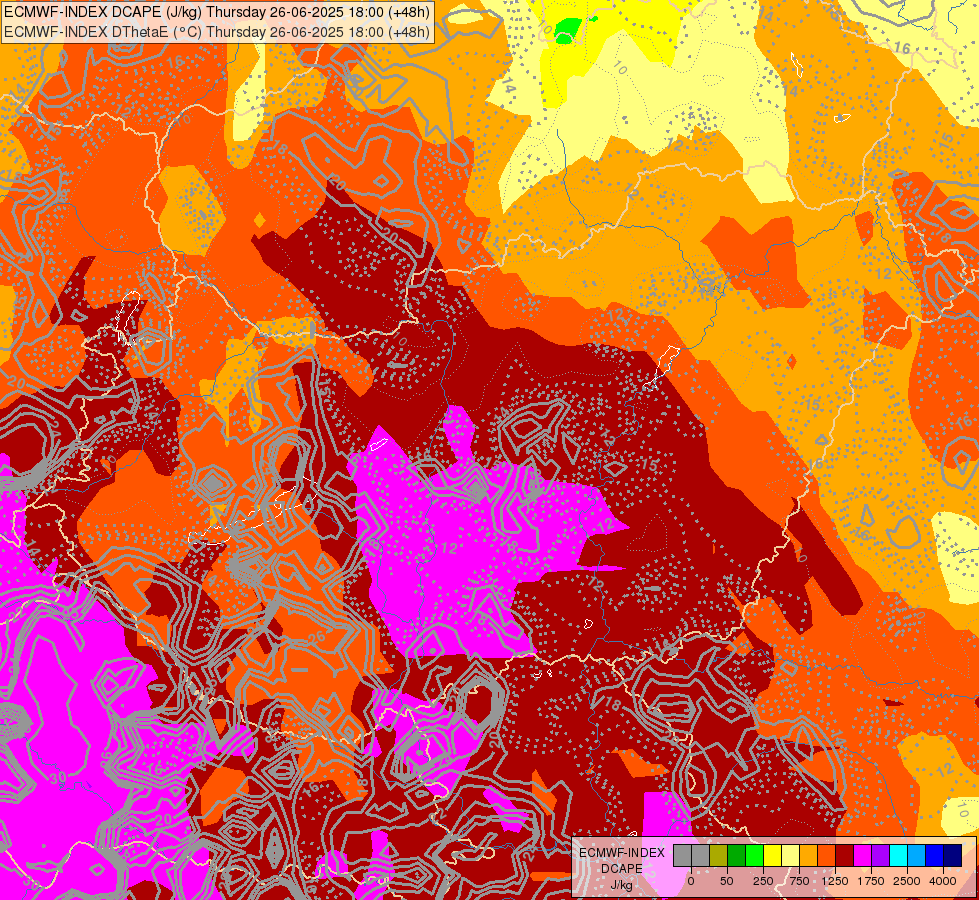979x900 pixels.
Task: Click the contour label 30 on the map
Action: click(57, 778)
